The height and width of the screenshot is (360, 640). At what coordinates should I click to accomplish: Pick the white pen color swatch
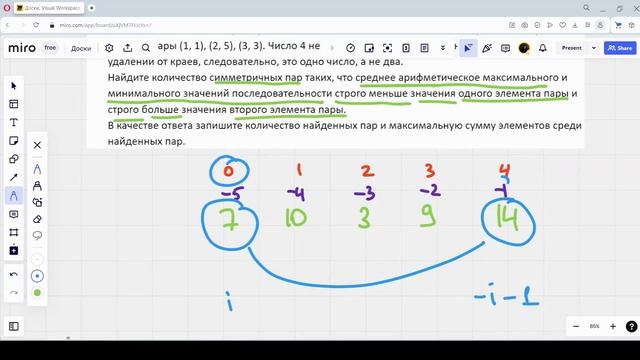pyautogui.click(x=37, y=259)
